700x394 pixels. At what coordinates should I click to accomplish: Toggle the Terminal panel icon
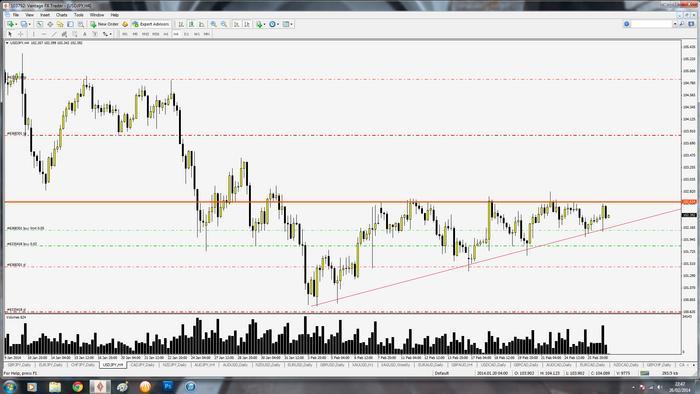pos(70,24)
